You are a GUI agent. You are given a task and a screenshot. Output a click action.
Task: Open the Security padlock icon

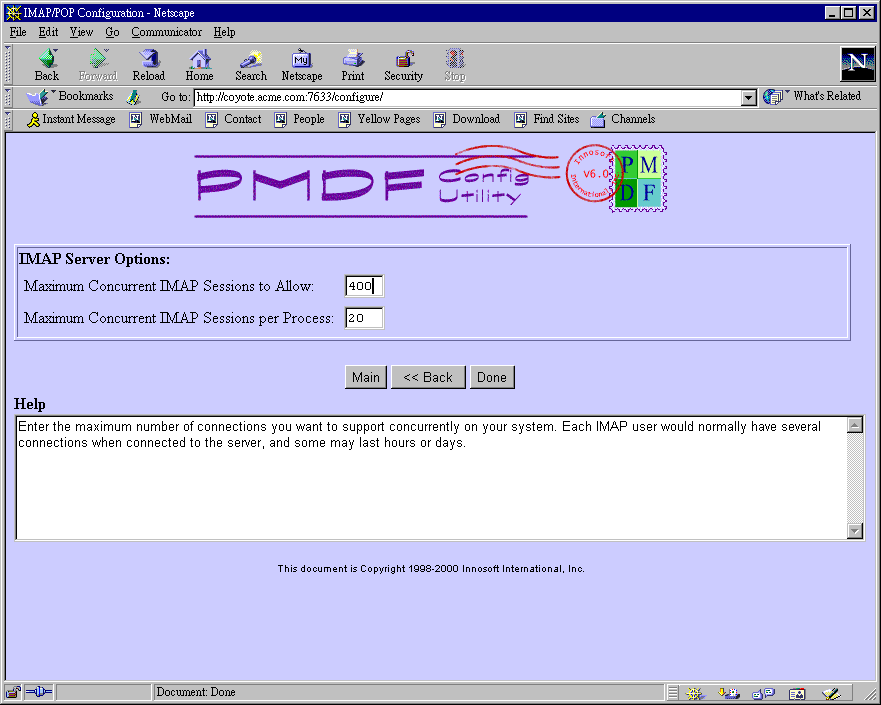(403, 64)
